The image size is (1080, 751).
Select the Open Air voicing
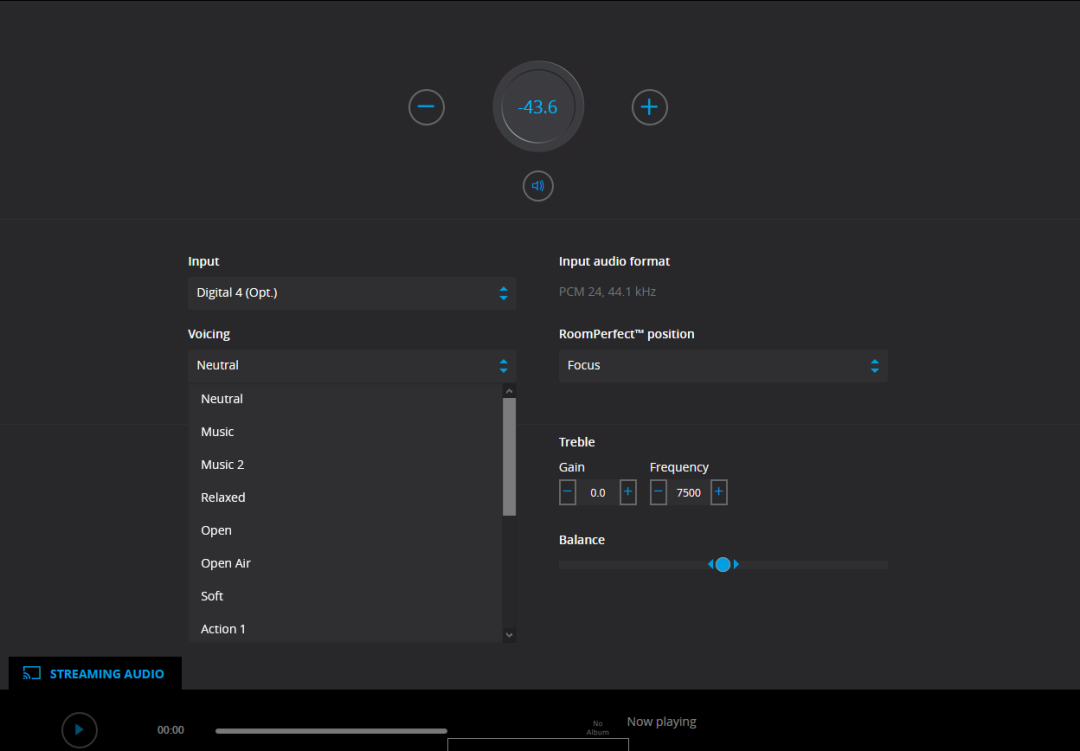point(226,564)
